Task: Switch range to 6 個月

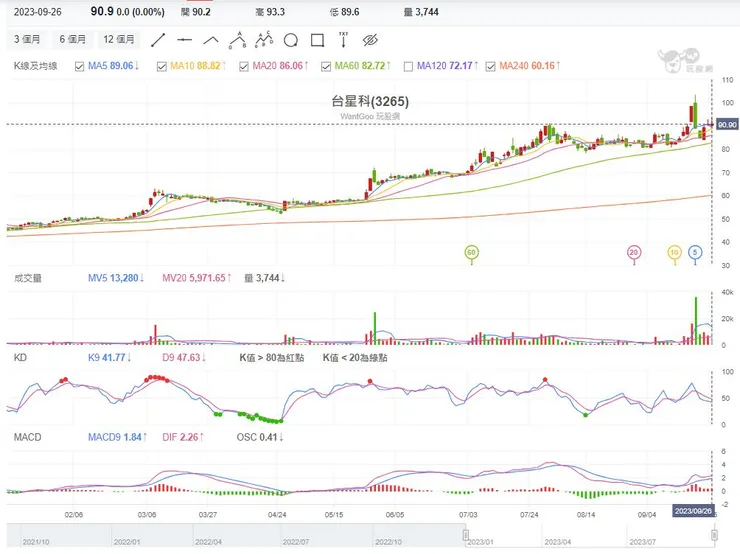Action: (x=72, y=40)
